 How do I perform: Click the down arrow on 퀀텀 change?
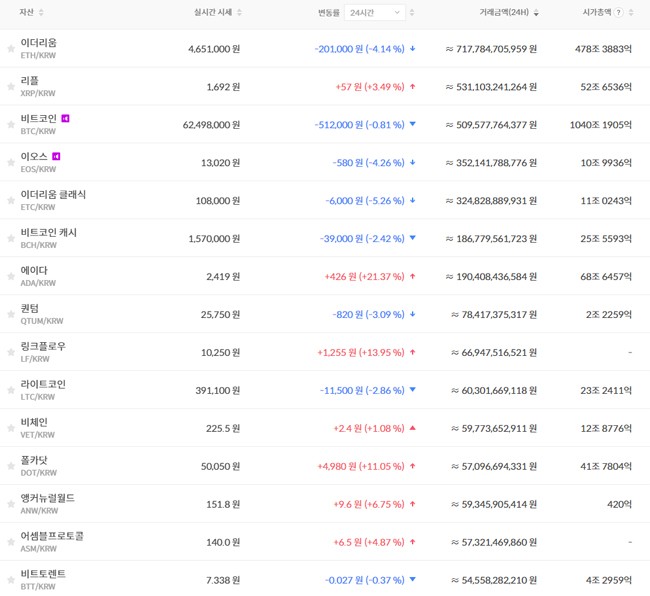[412, 314]
